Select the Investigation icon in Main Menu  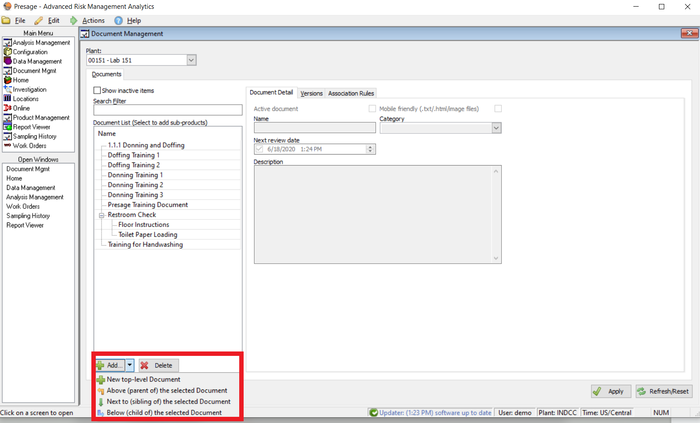[7, 89]
